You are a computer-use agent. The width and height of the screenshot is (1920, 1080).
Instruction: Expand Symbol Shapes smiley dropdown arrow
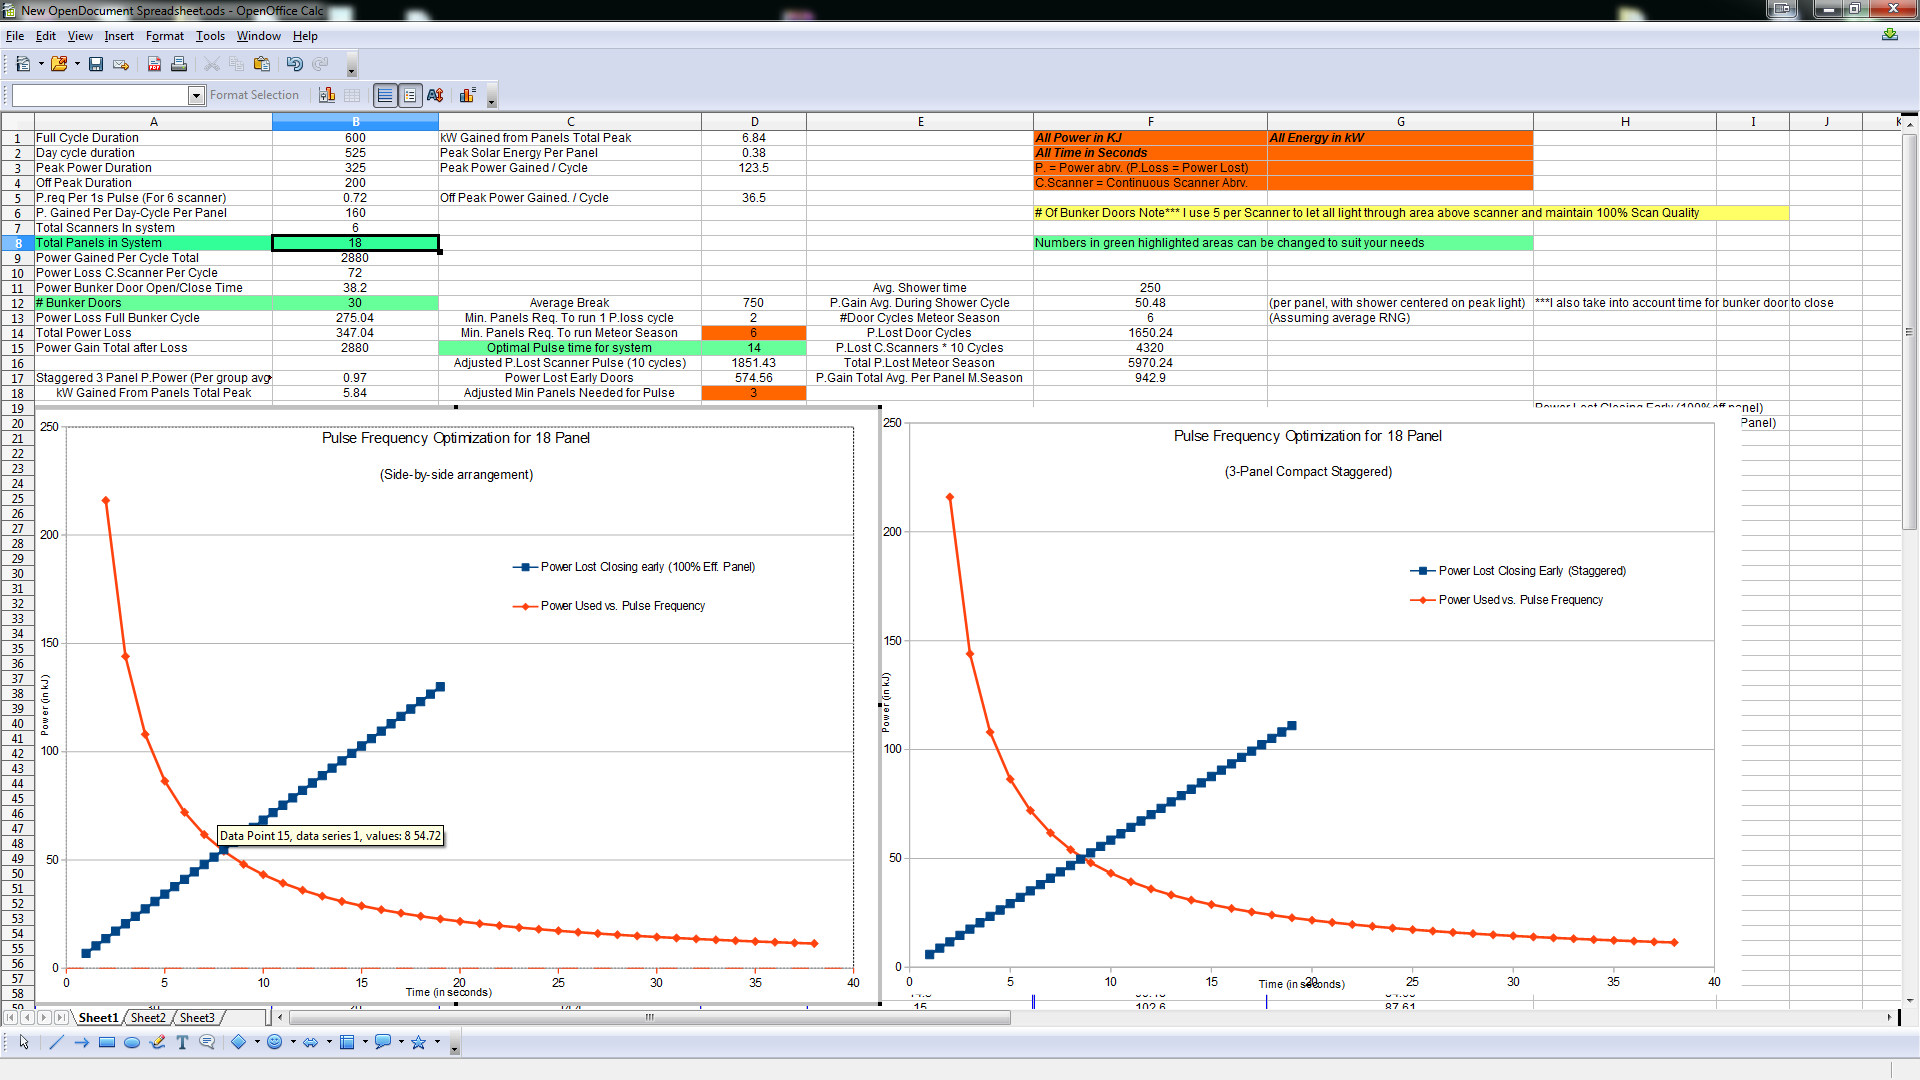click(x=292, y=1042)
